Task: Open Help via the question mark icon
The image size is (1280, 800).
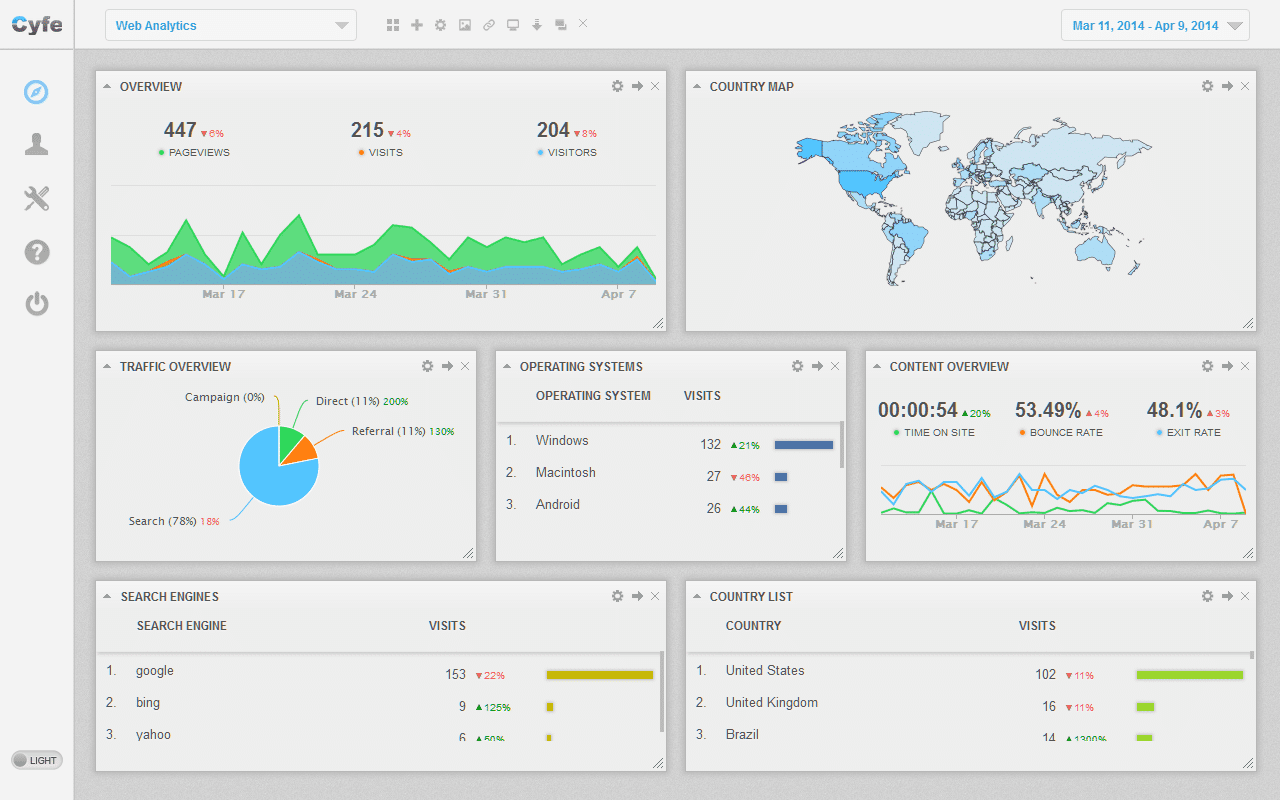Action: click(36, 252)
